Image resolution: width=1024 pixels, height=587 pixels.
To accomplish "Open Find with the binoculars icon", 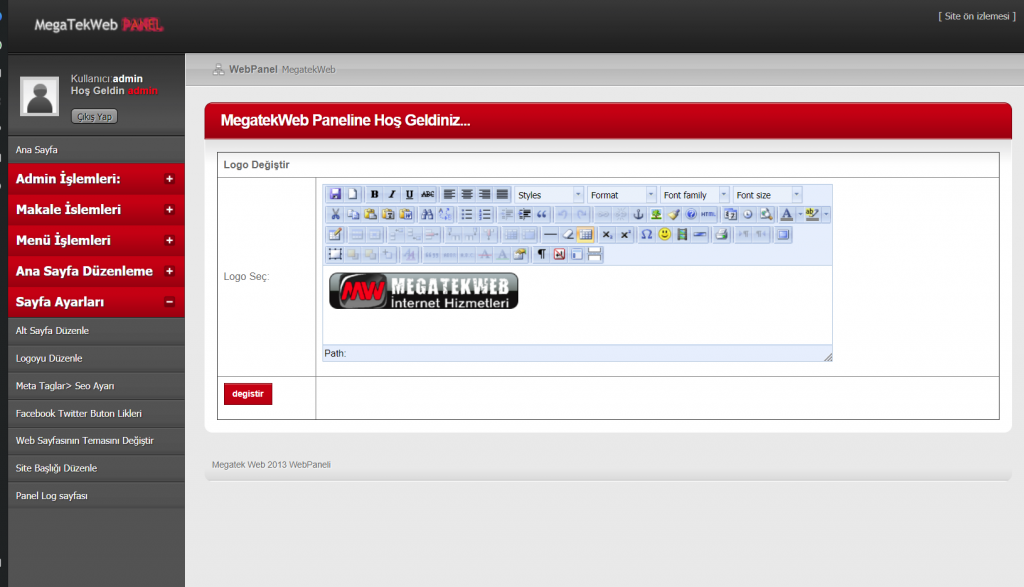I will click(427, 214).
